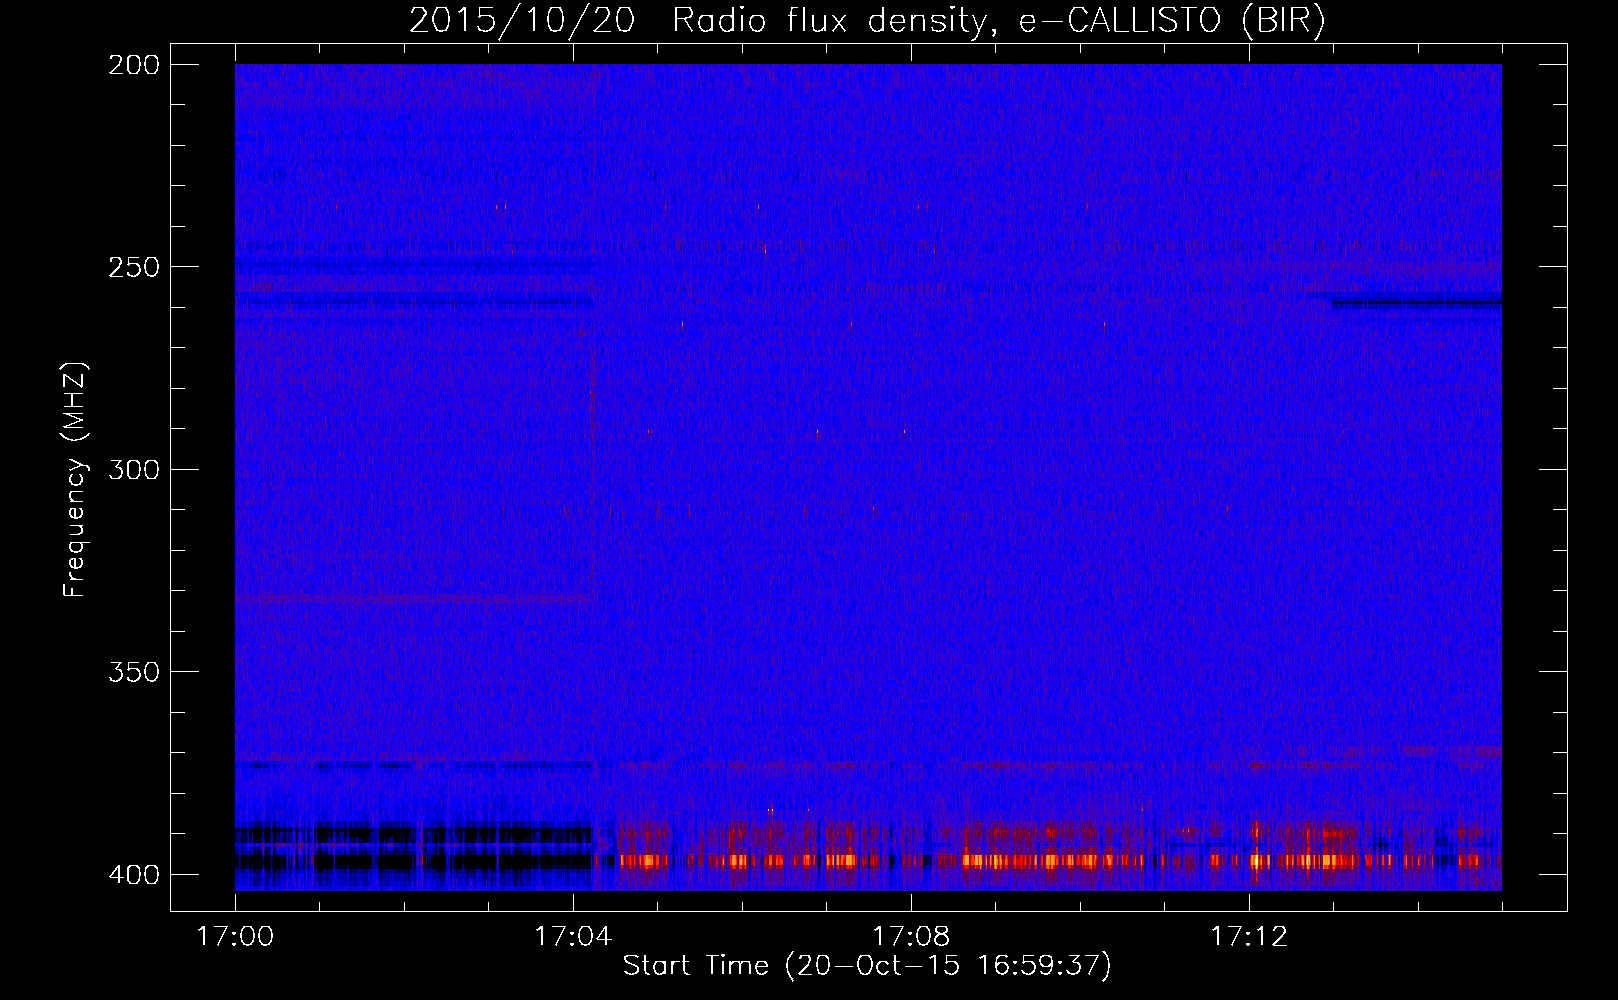Click the 350 frequency tick label
This screenshot has height=1000, width=1618.
pos(134,672)
